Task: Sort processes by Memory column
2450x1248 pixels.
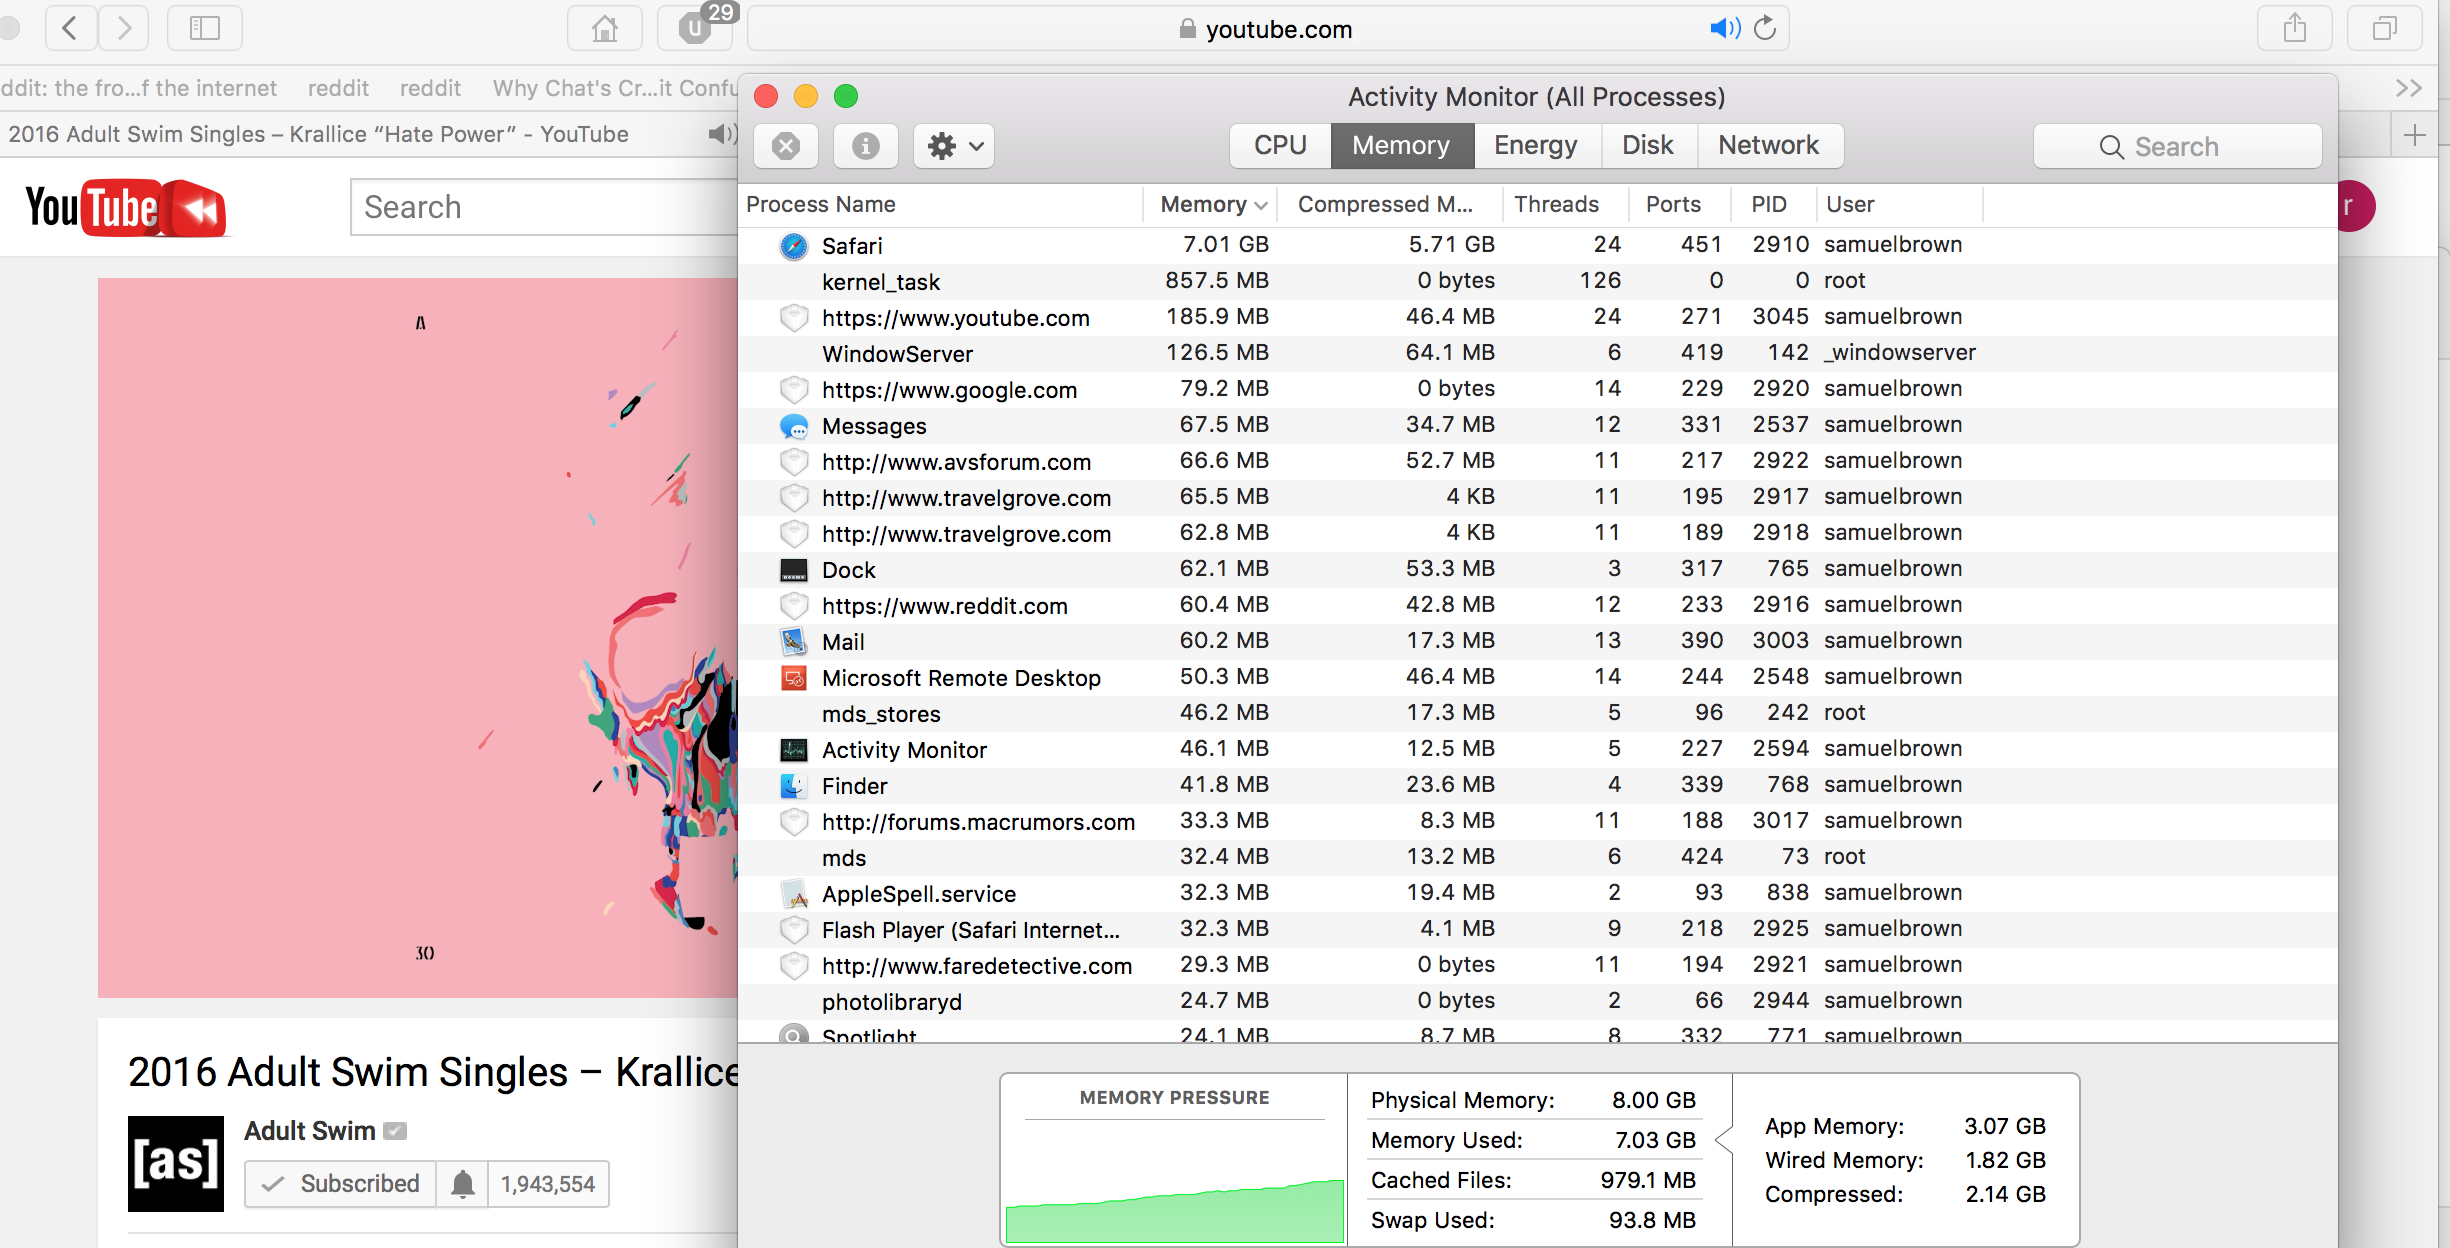Action: click(x=1204, y=204)
